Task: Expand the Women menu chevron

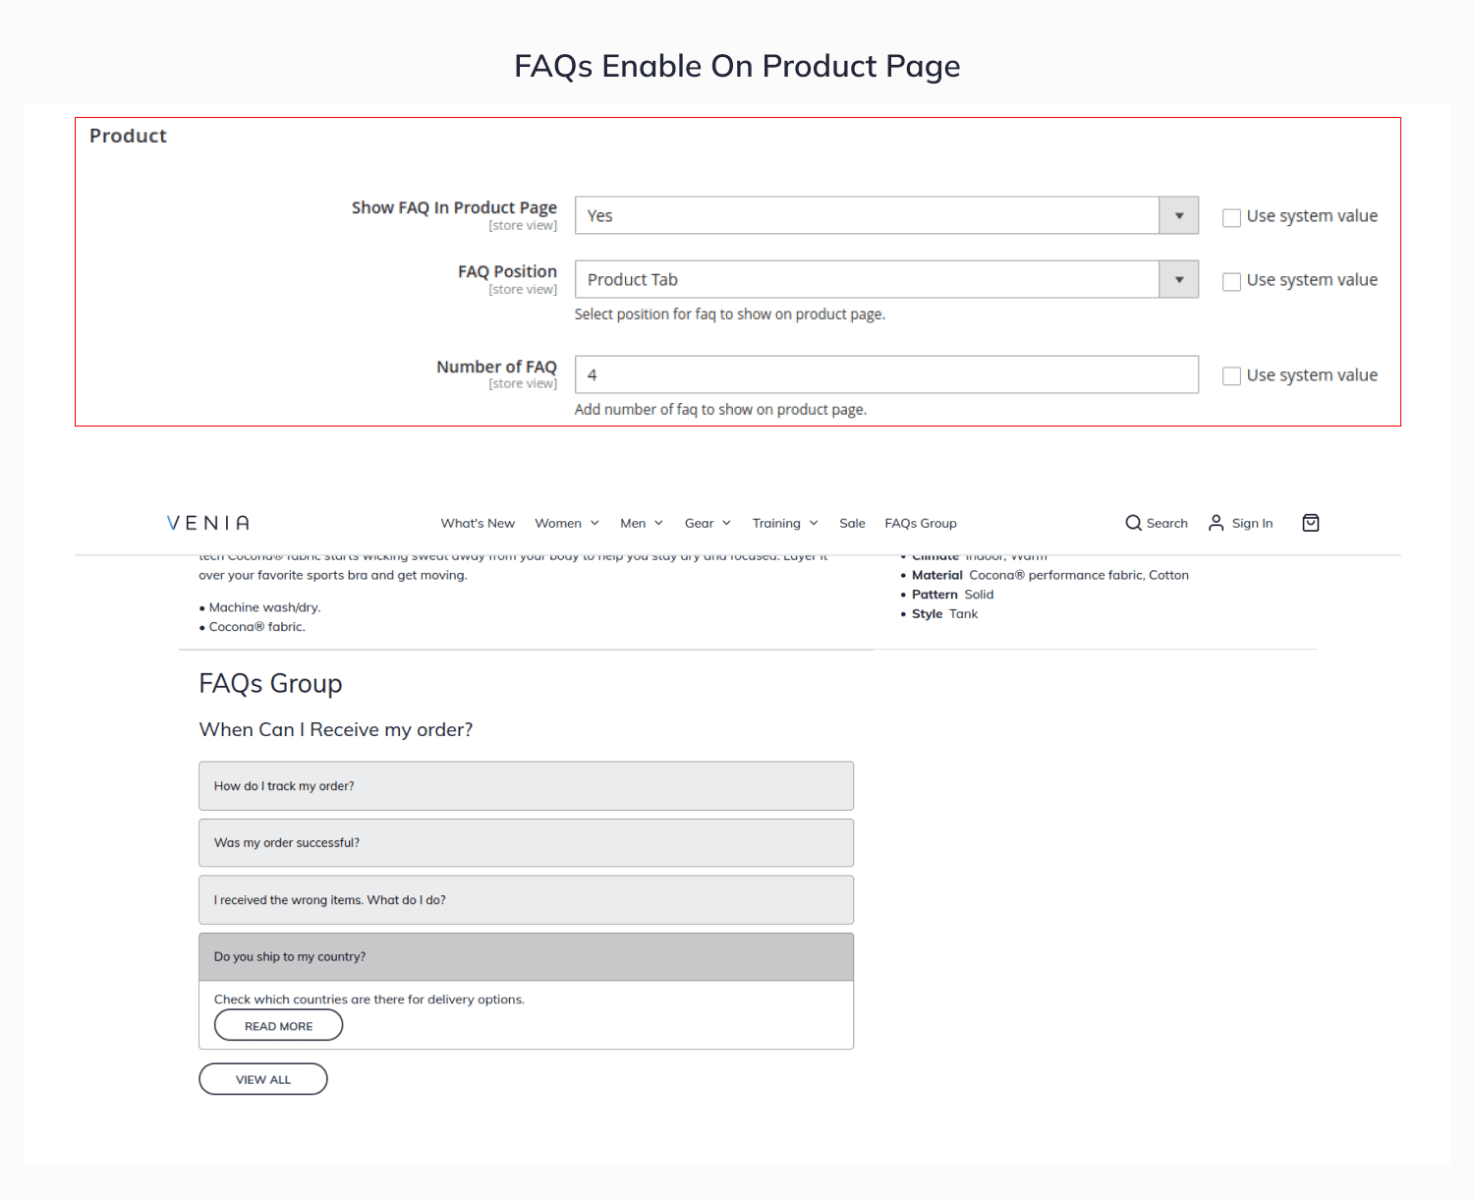Action: click(x=595, y=523)
